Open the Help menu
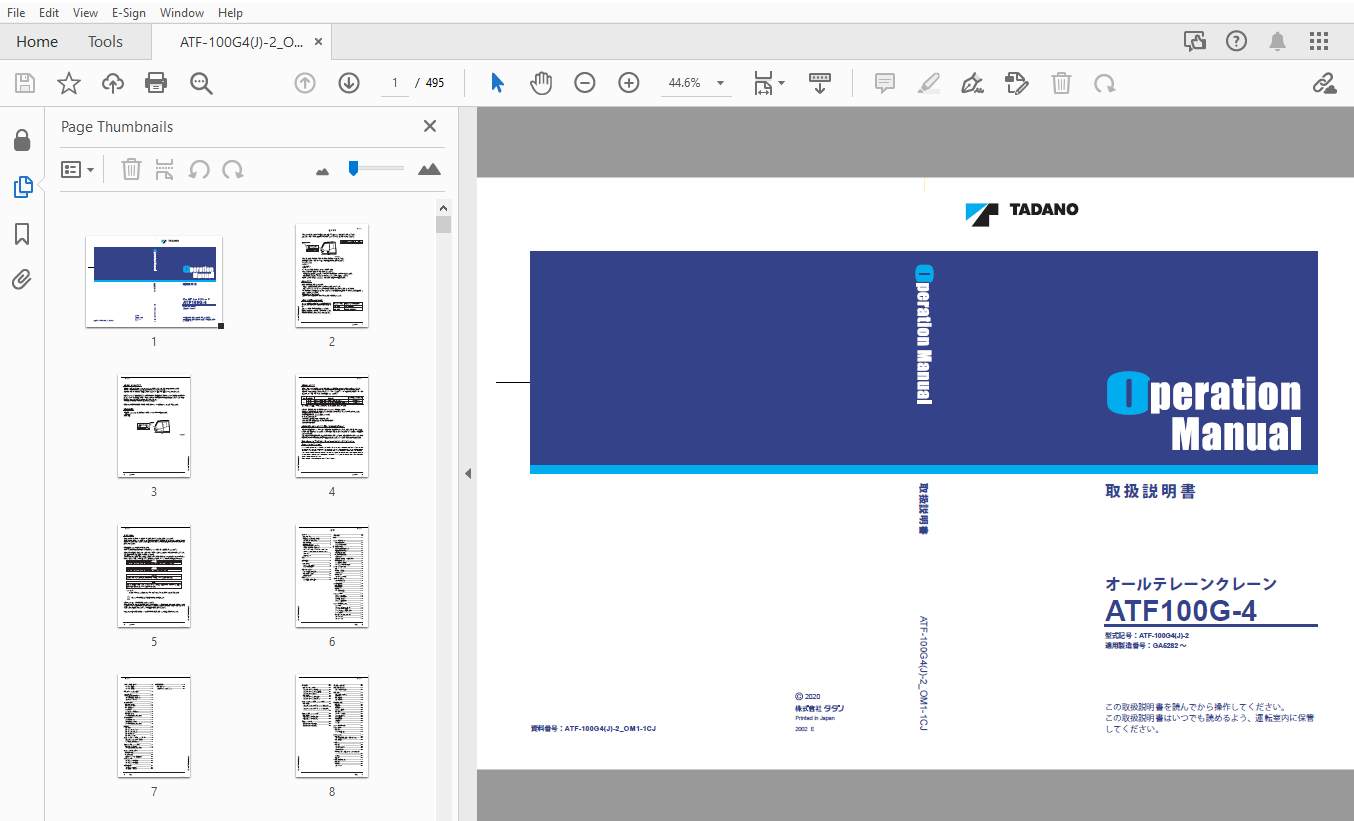 click(x=230, y=13)
